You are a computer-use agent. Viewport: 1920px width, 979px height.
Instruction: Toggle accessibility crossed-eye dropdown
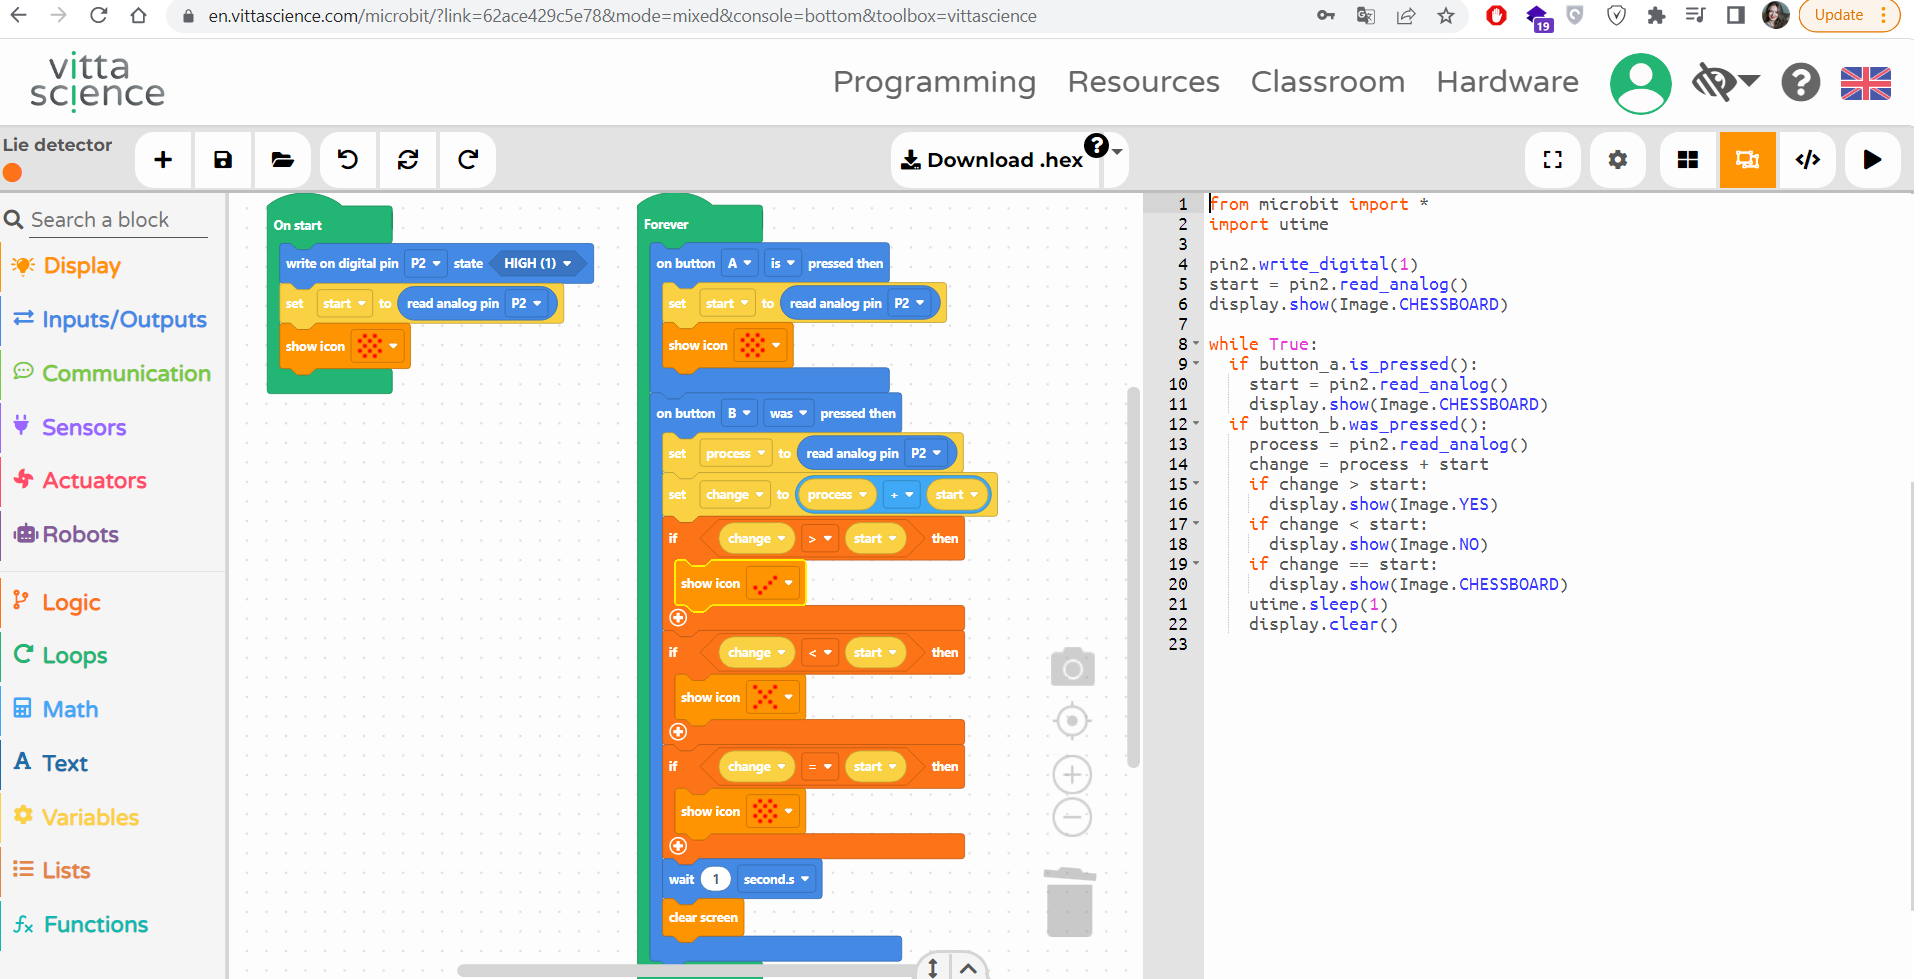[1726, 82]
